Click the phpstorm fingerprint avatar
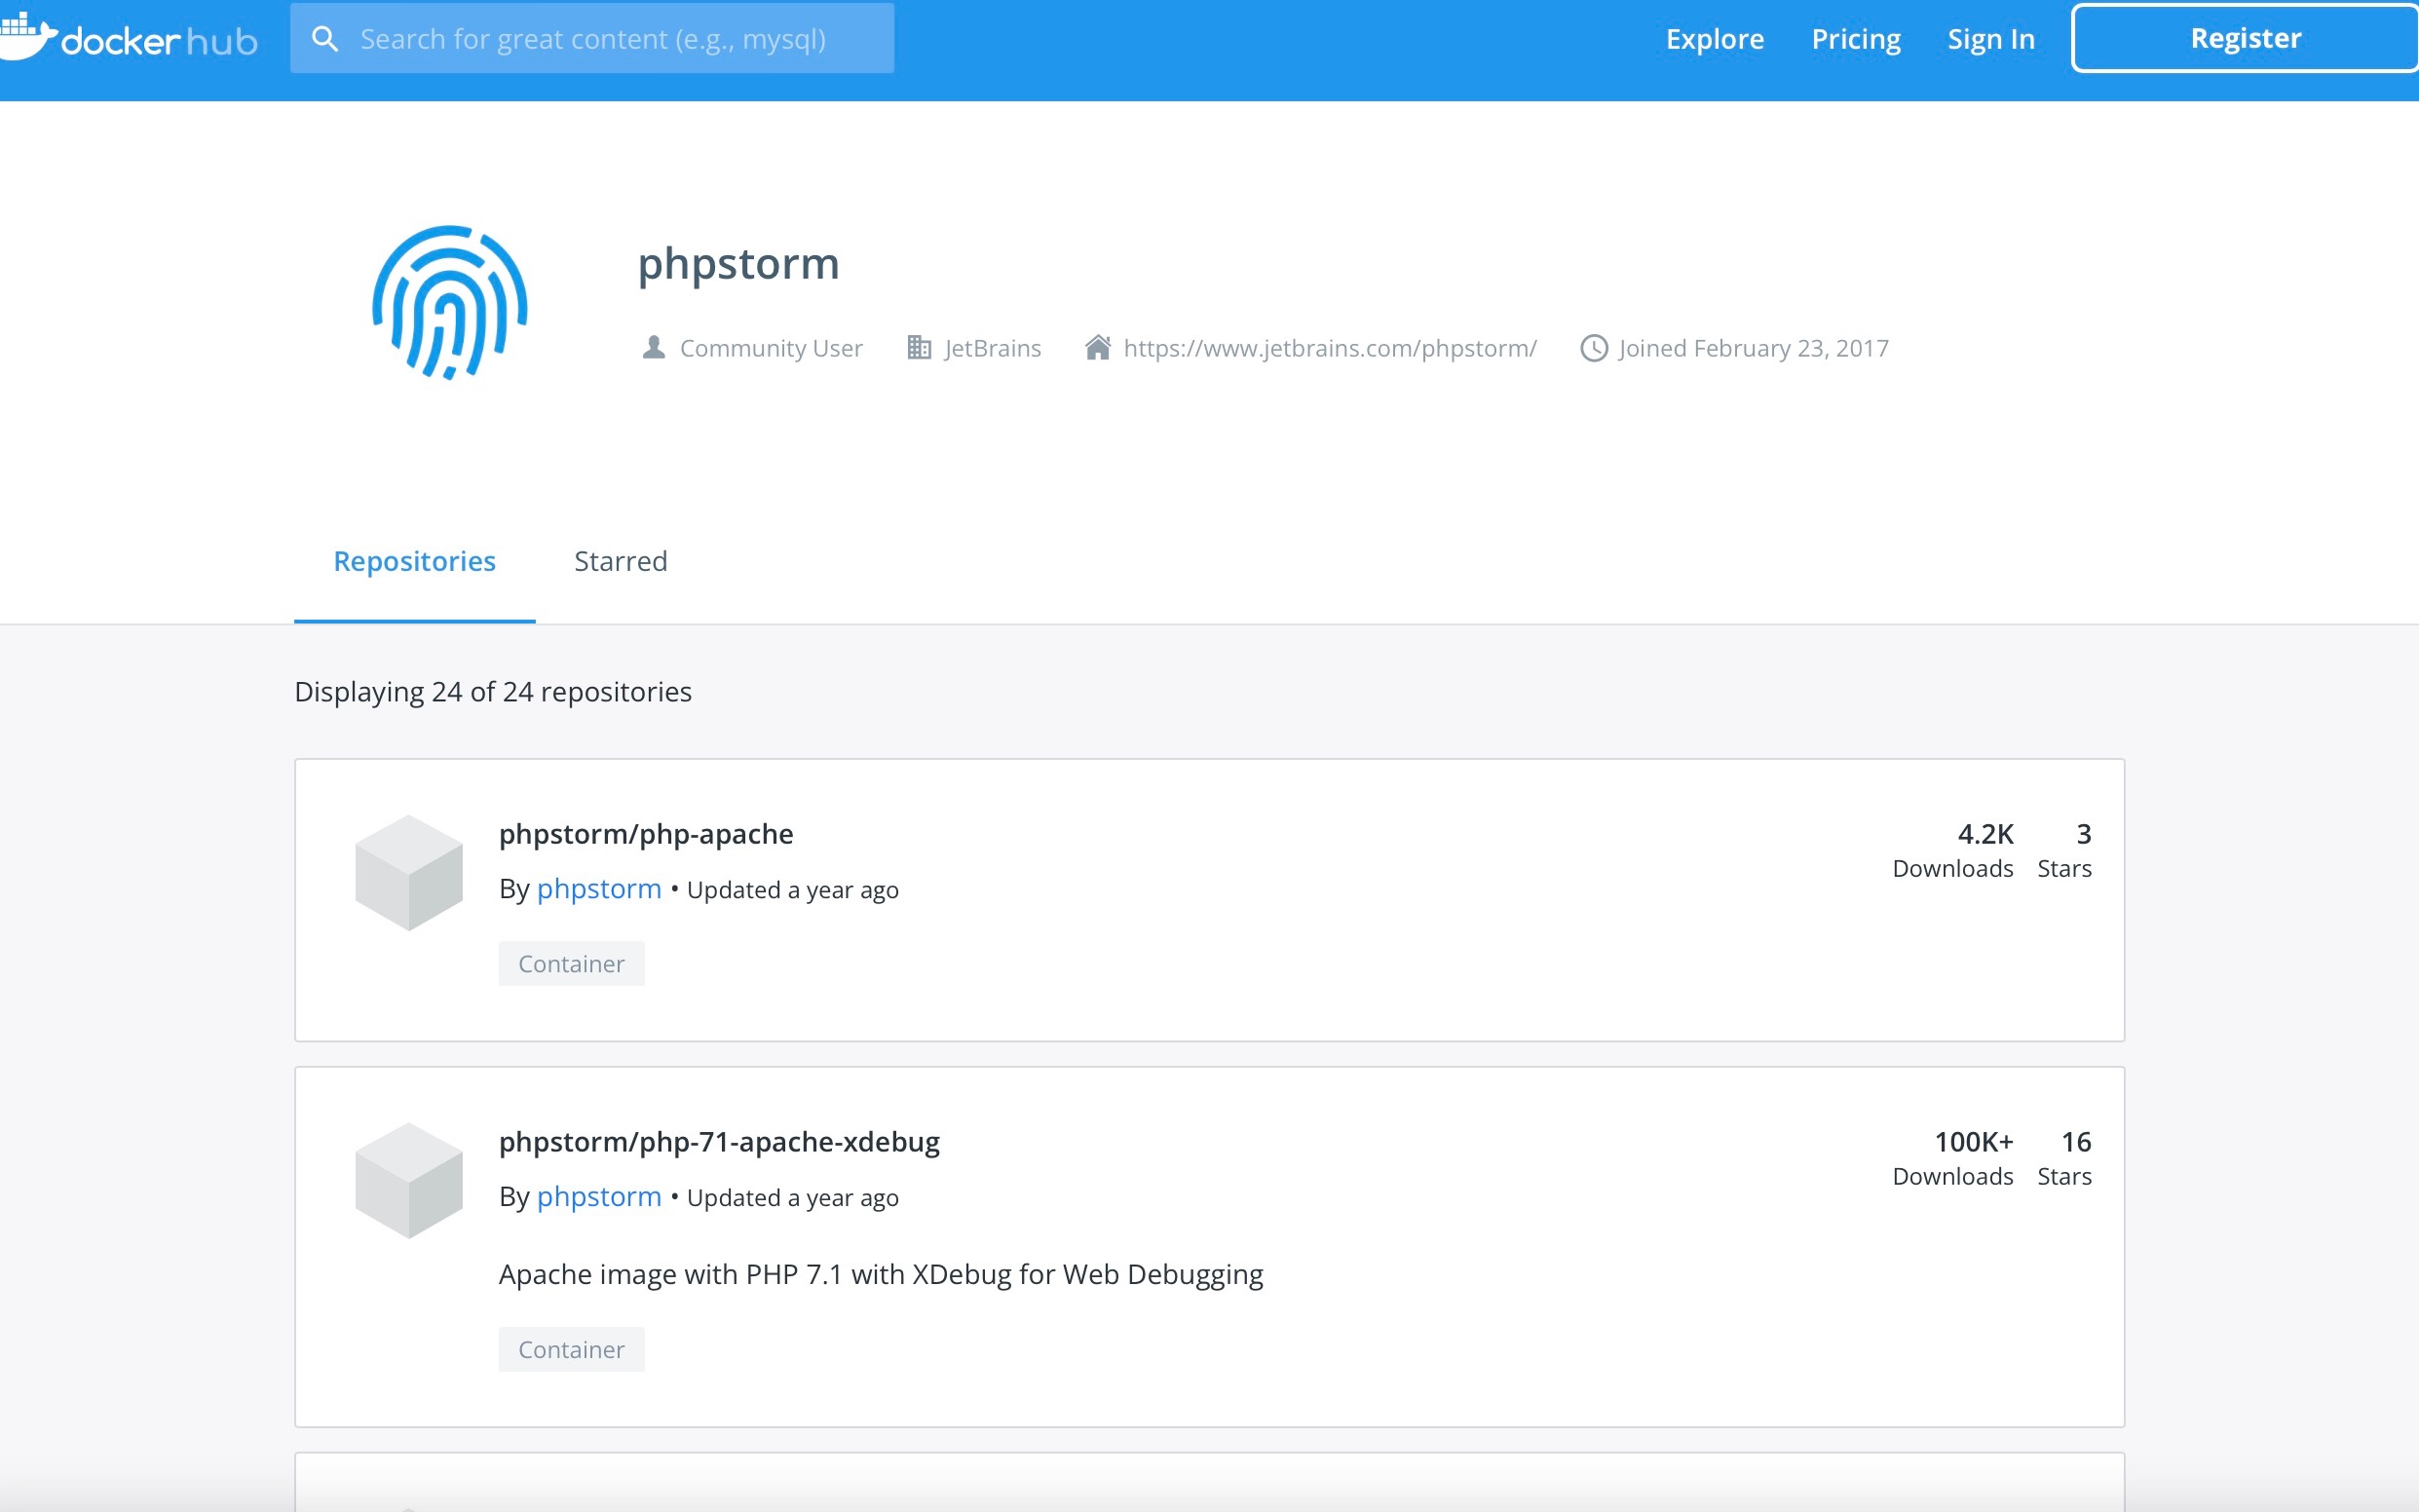This screenshot has width=2419, height=1512. pos(449,302)
